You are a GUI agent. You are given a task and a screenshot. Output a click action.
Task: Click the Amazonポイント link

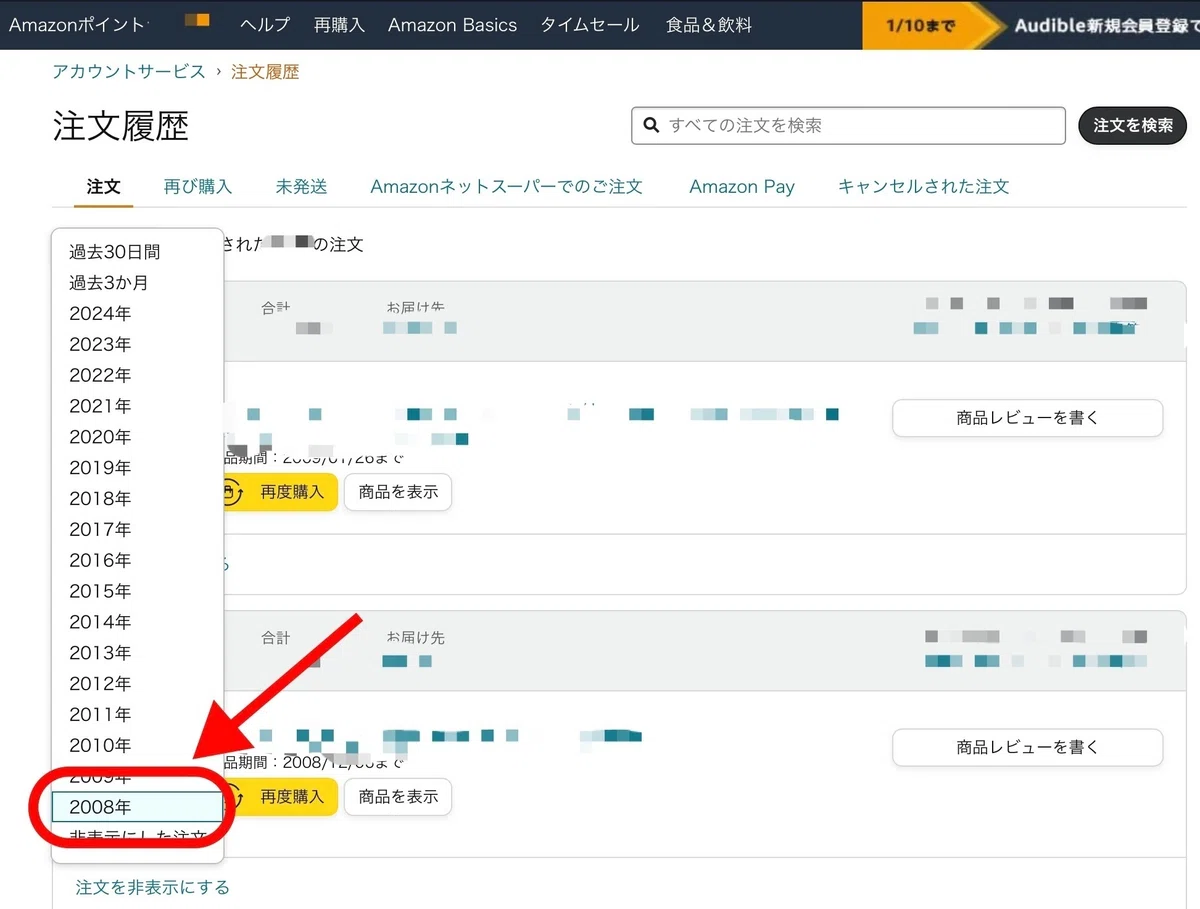click(x=77, y=25)
